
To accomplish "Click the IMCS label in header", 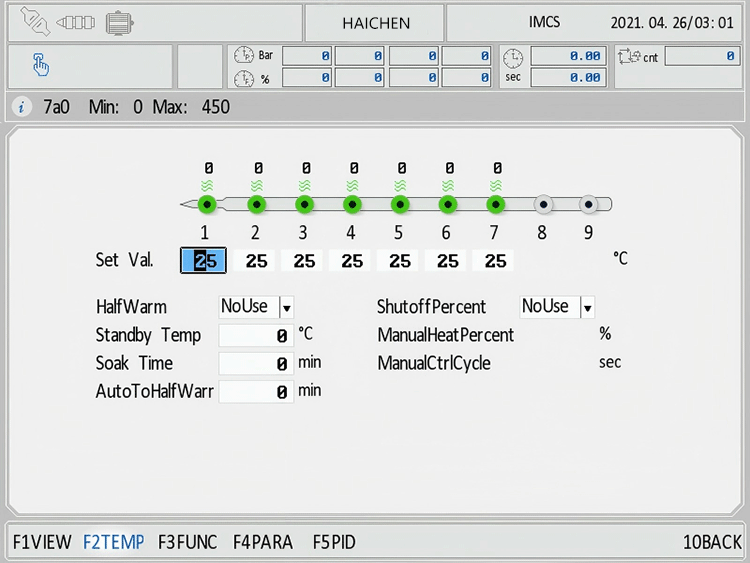I will tap(544, 22).
